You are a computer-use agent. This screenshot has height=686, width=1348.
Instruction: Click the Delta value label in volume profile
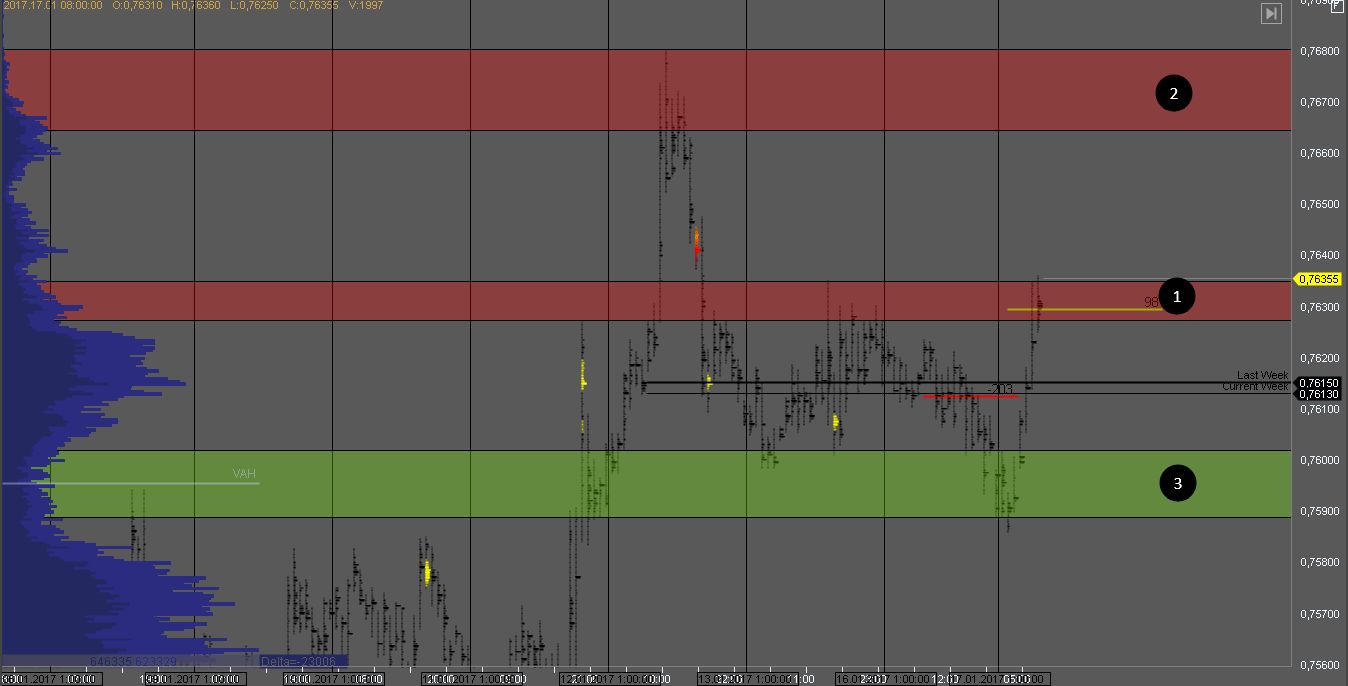pyautogui.click(x=303, y=661)
